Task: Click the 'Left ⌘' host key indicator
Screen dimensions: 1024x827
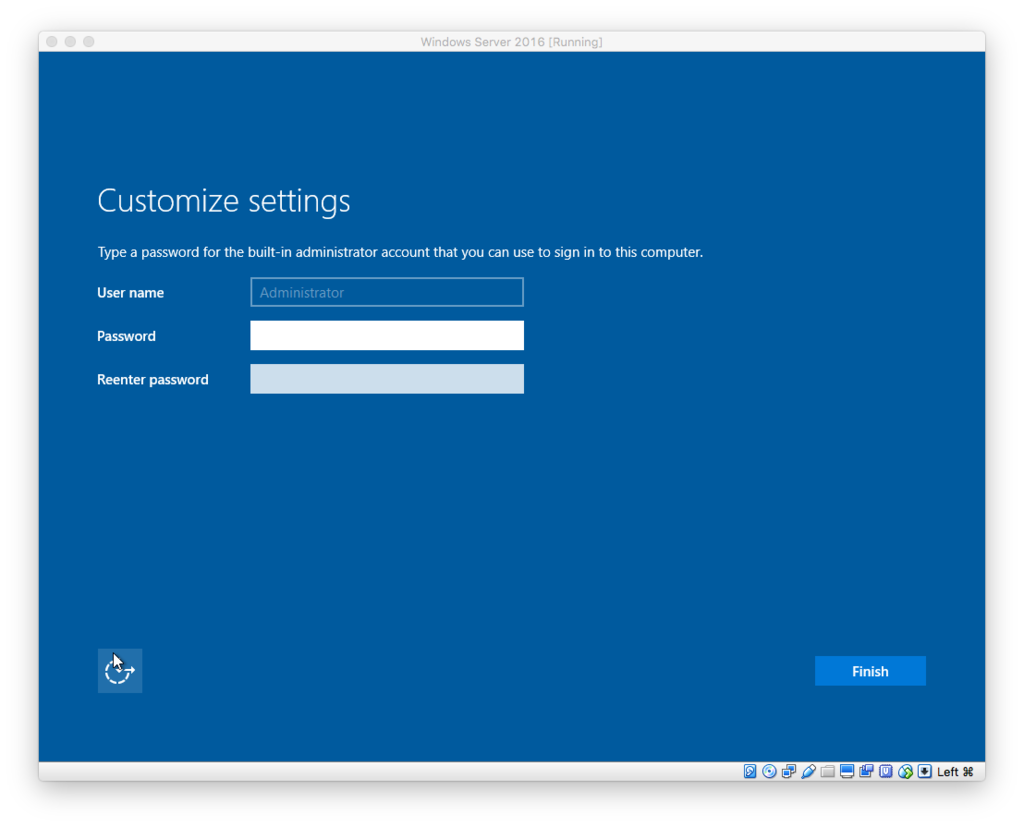Action: [955, 771]
